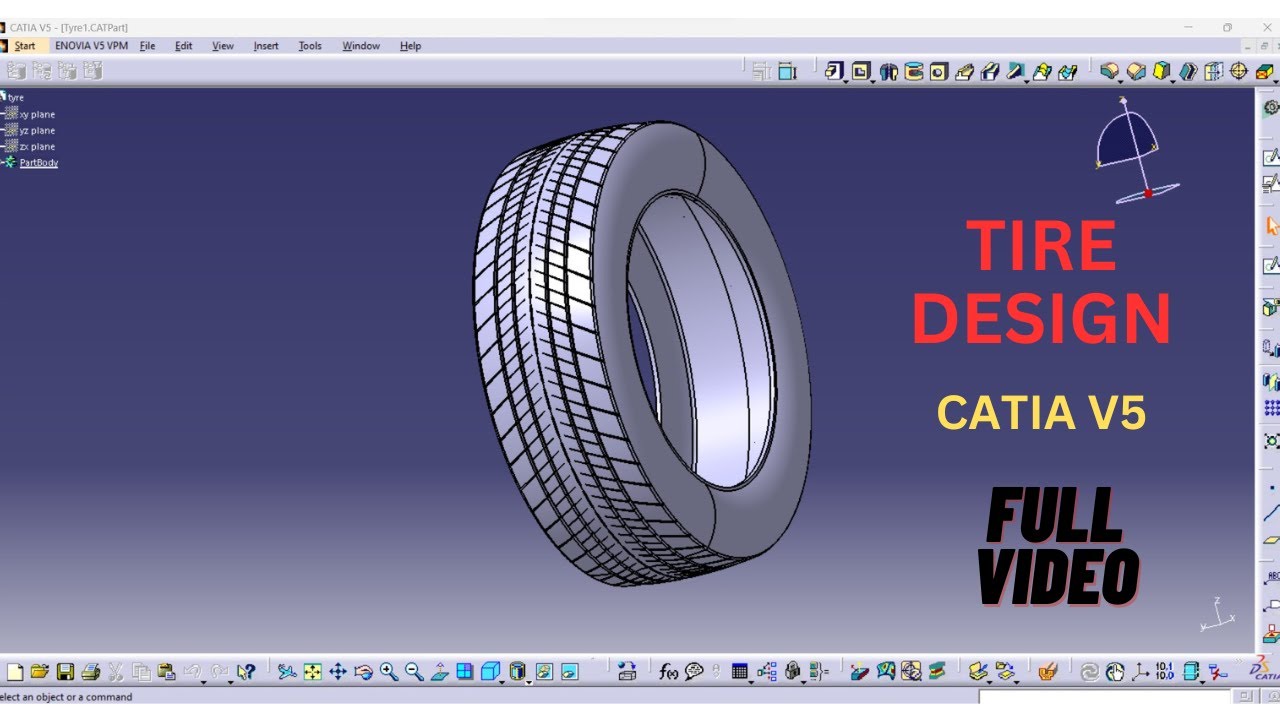
Task: Select the Rotate view tool
Action: pos(363,672)
